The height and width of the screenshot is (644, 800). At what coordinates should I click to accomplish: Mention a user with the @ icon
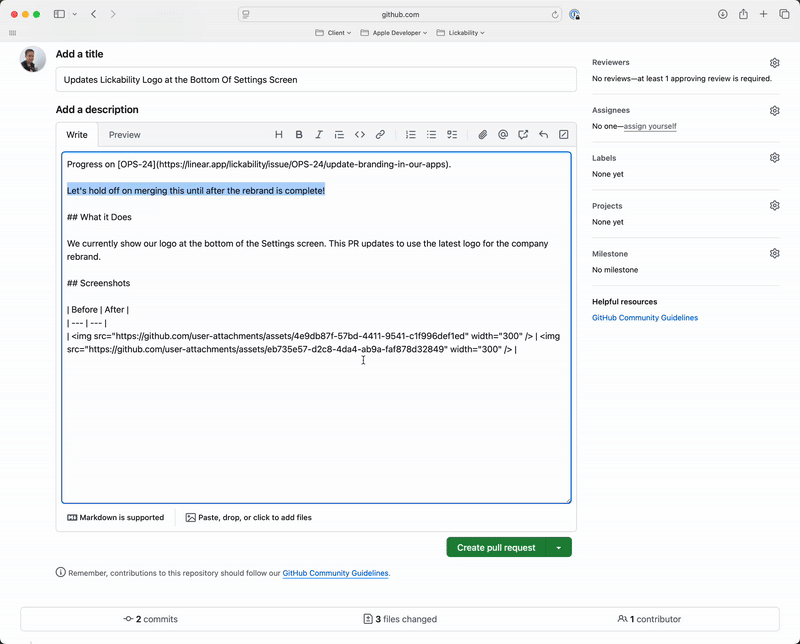pos(503,135)
